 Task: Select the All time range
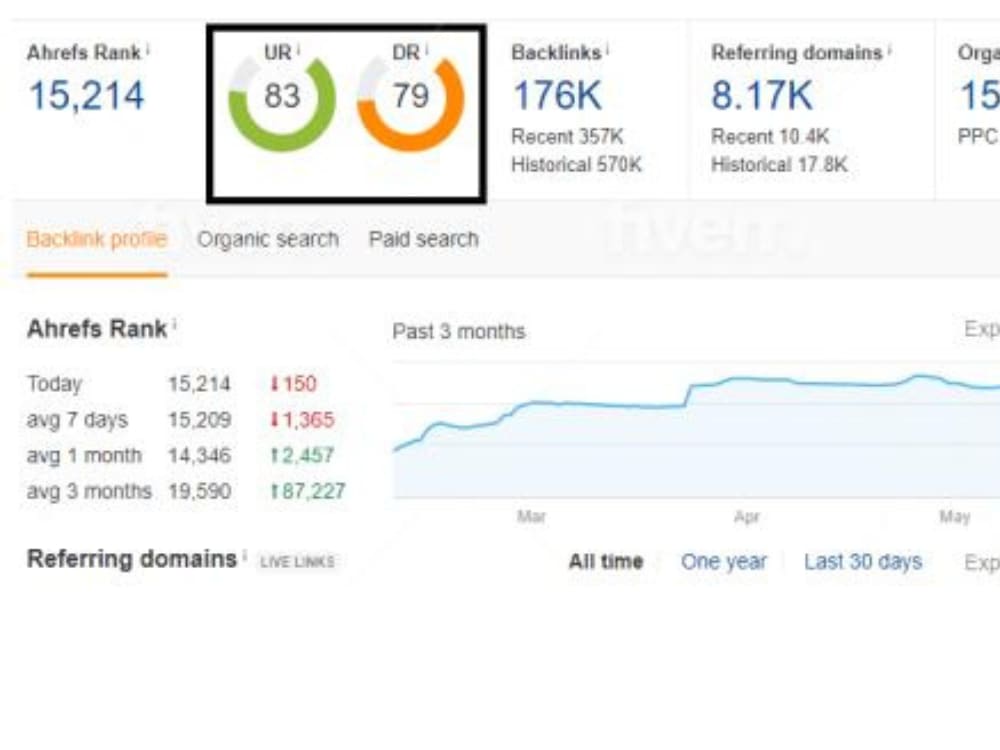(606, 561)
